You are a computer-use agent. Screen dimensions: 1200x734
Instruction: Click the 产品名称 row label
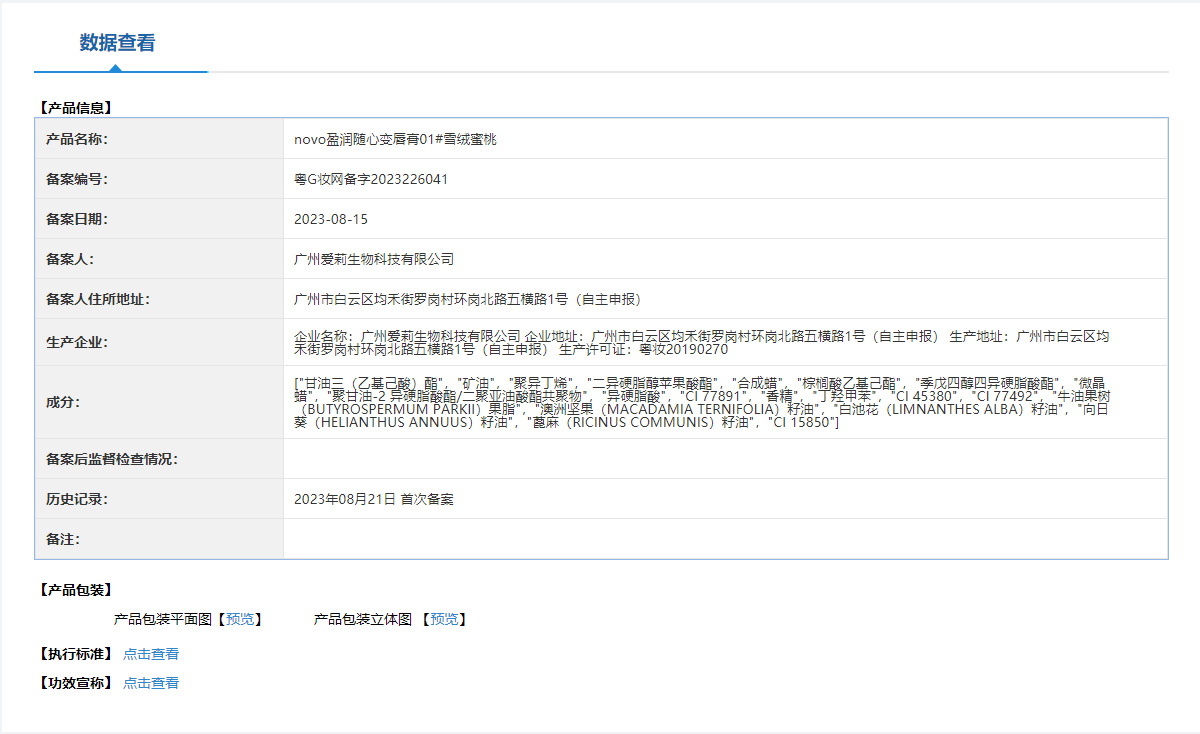(x=77, y=139)
